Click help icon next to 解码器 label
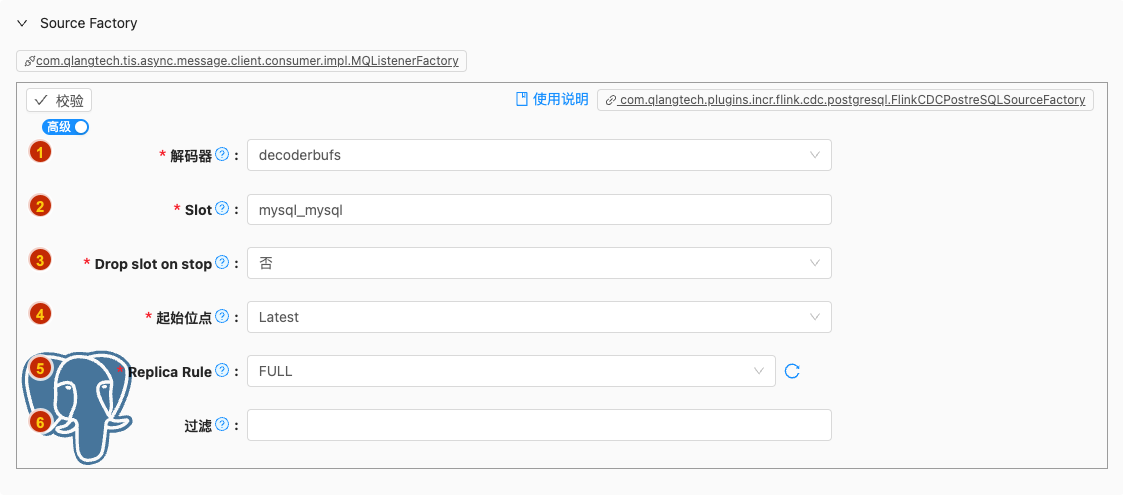Image resolution: width=1123 pixels, height=495 pixels. [222, 155]
